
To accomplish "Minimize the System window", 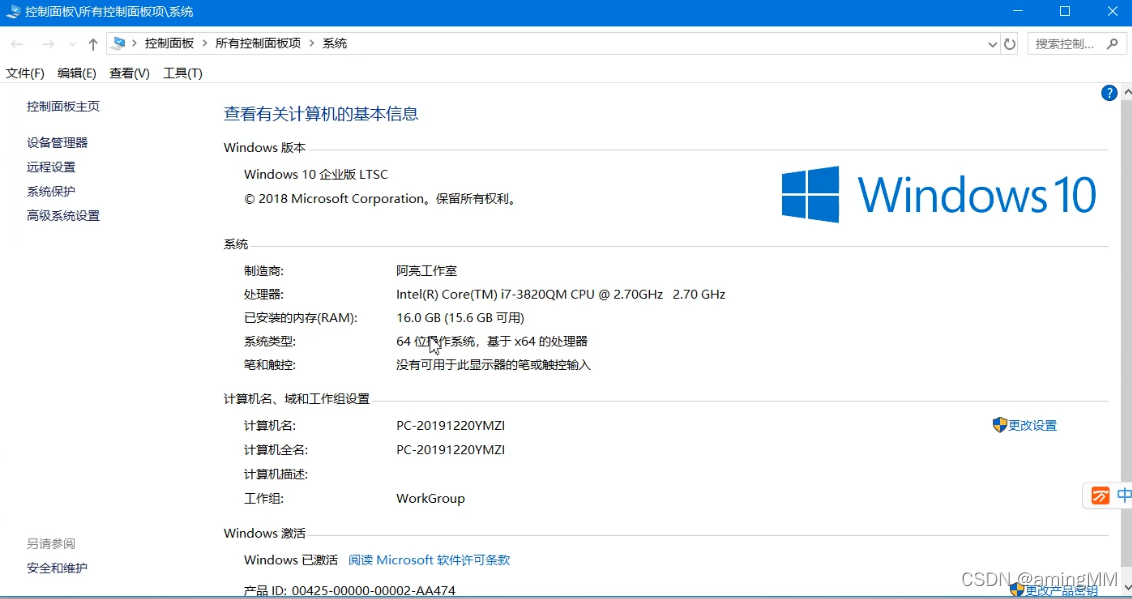I will click(x=1018, y=12).
